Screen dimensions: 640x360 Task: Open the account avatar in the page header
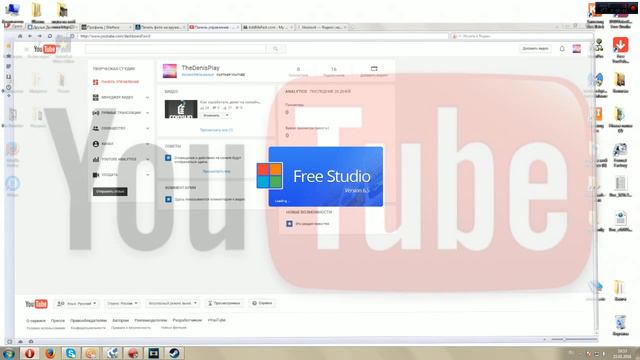click(x=576, y=49)
